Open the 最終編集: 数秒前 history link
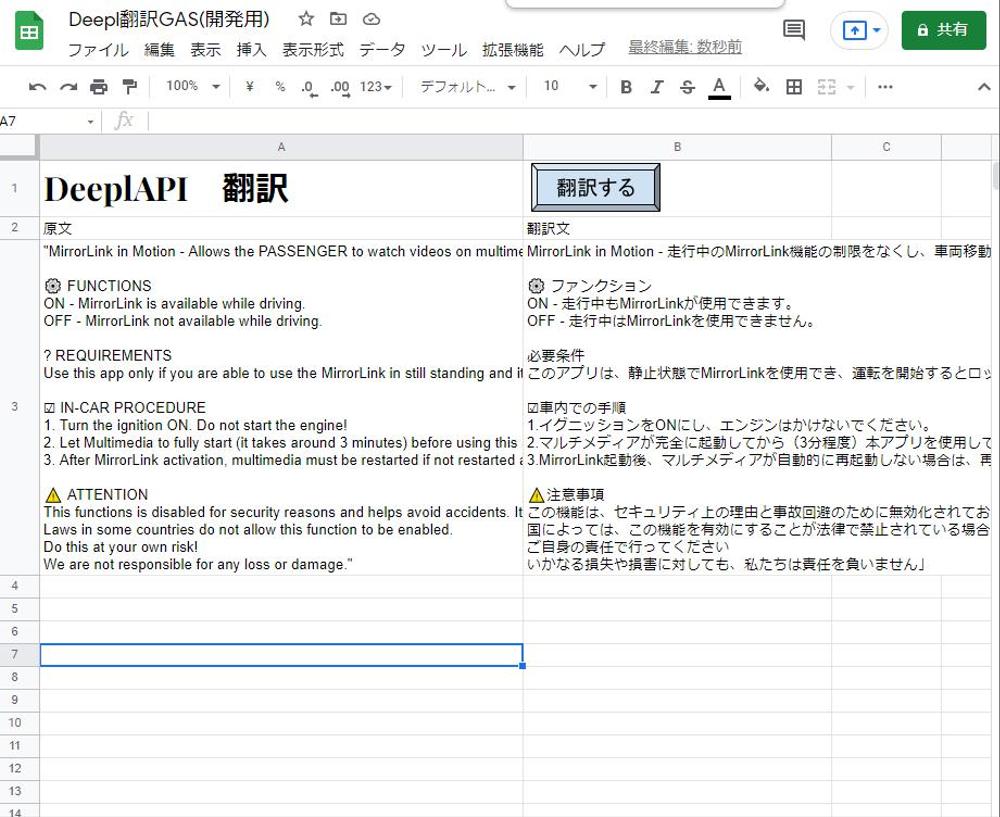Viewport: 1000px width, 817px height. [685, 47]
